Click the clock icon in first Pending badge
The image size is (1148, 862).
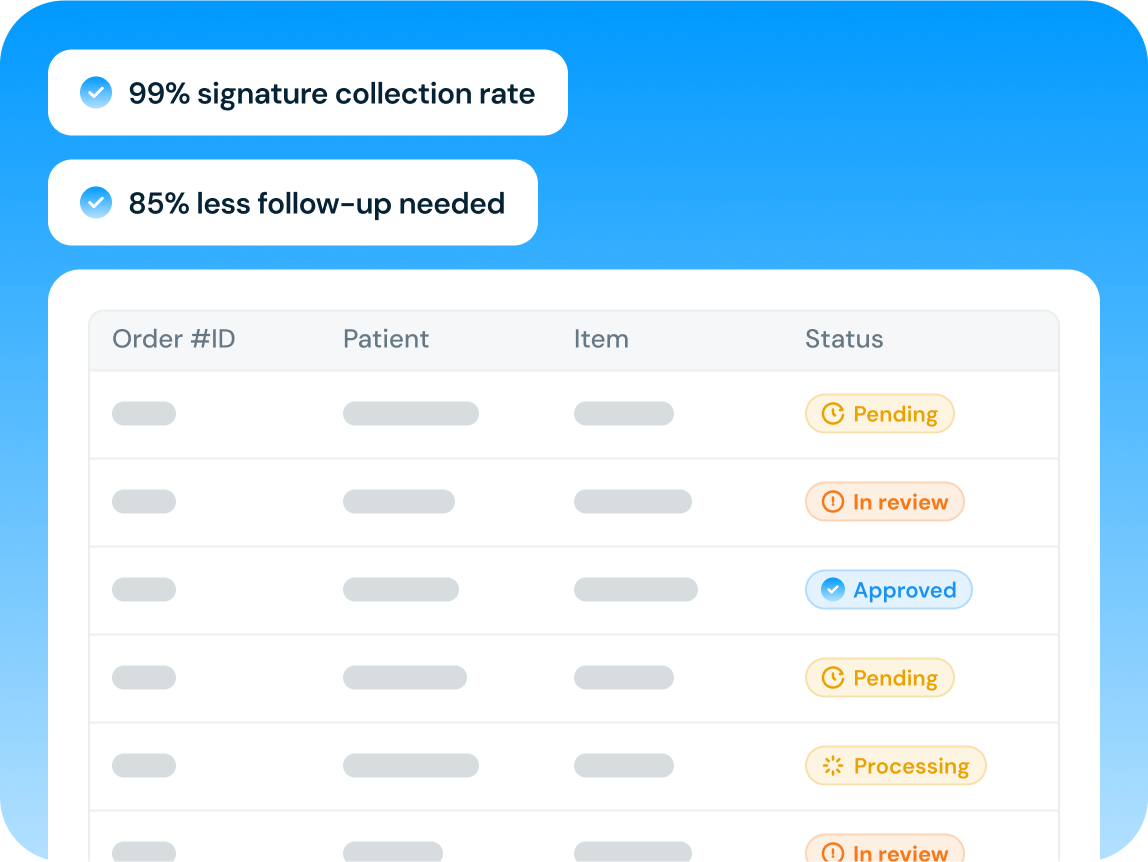coord(832,414)
